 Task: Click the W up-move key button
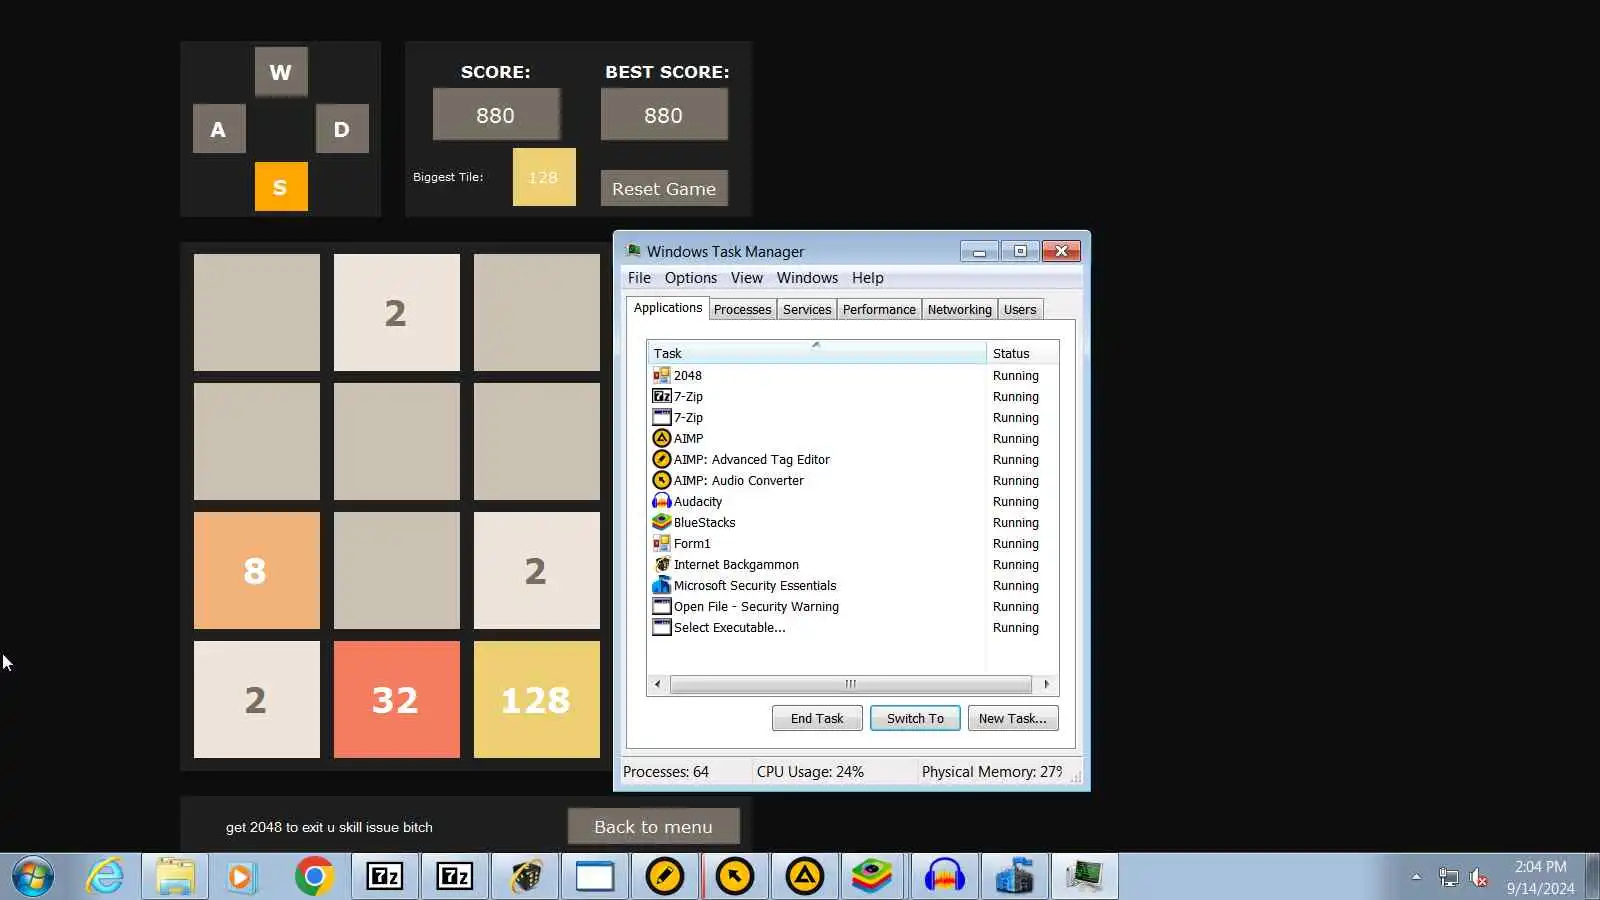point(281,72)
